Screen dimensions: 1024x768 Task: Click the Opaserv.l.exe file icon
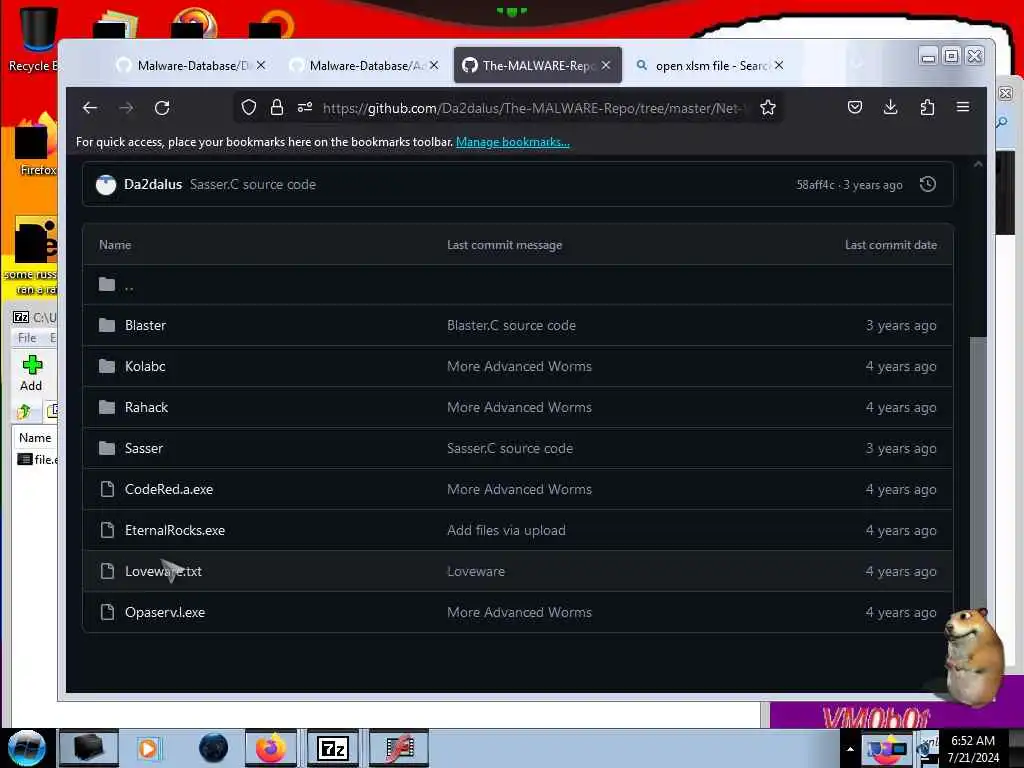(x=107, y=612)
